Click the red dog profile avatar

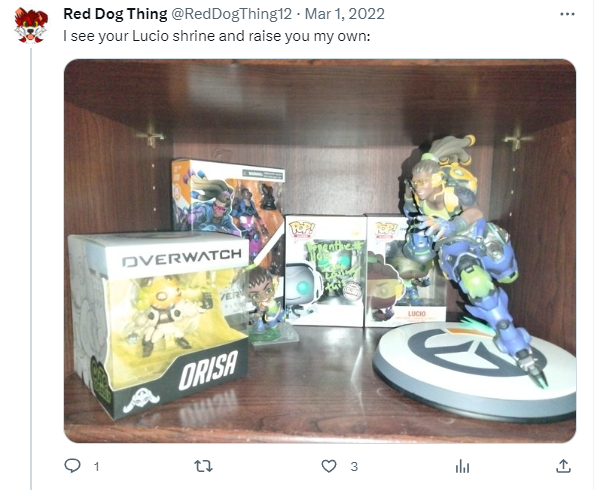(31, 25)
